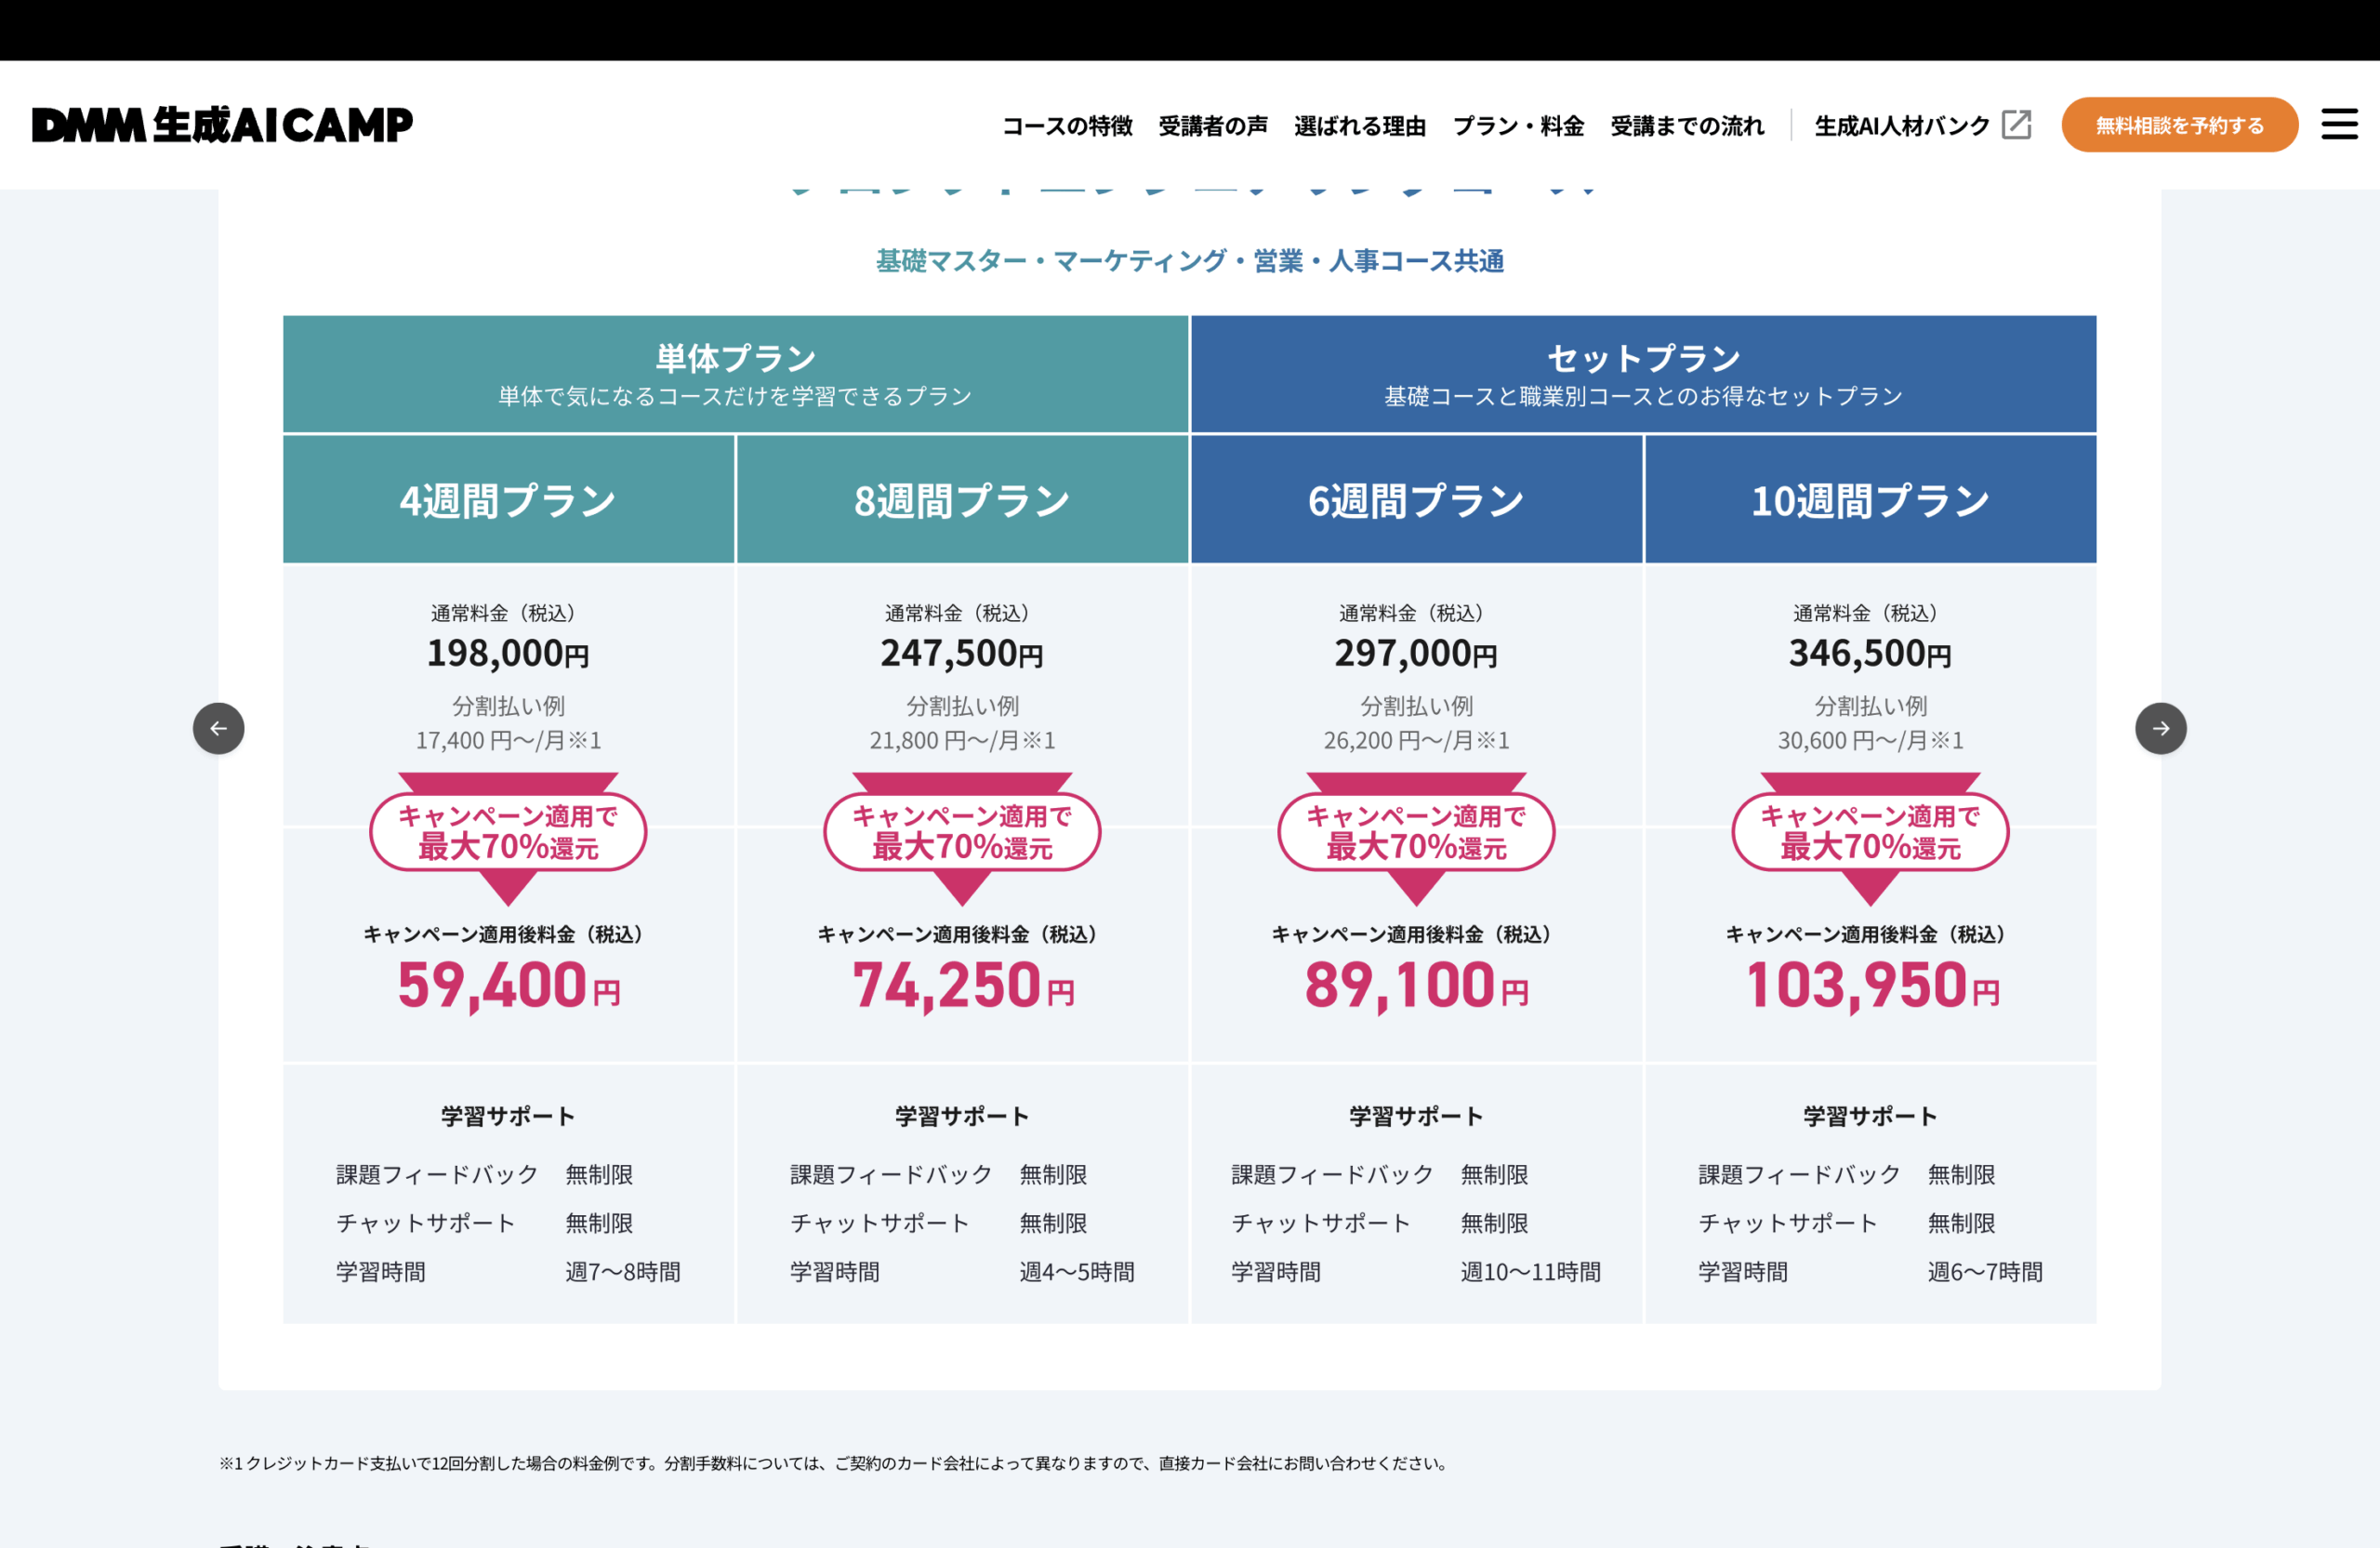2380x1548 pixels.
Task: Open the hamburger menu
Action: point(2339,123)
